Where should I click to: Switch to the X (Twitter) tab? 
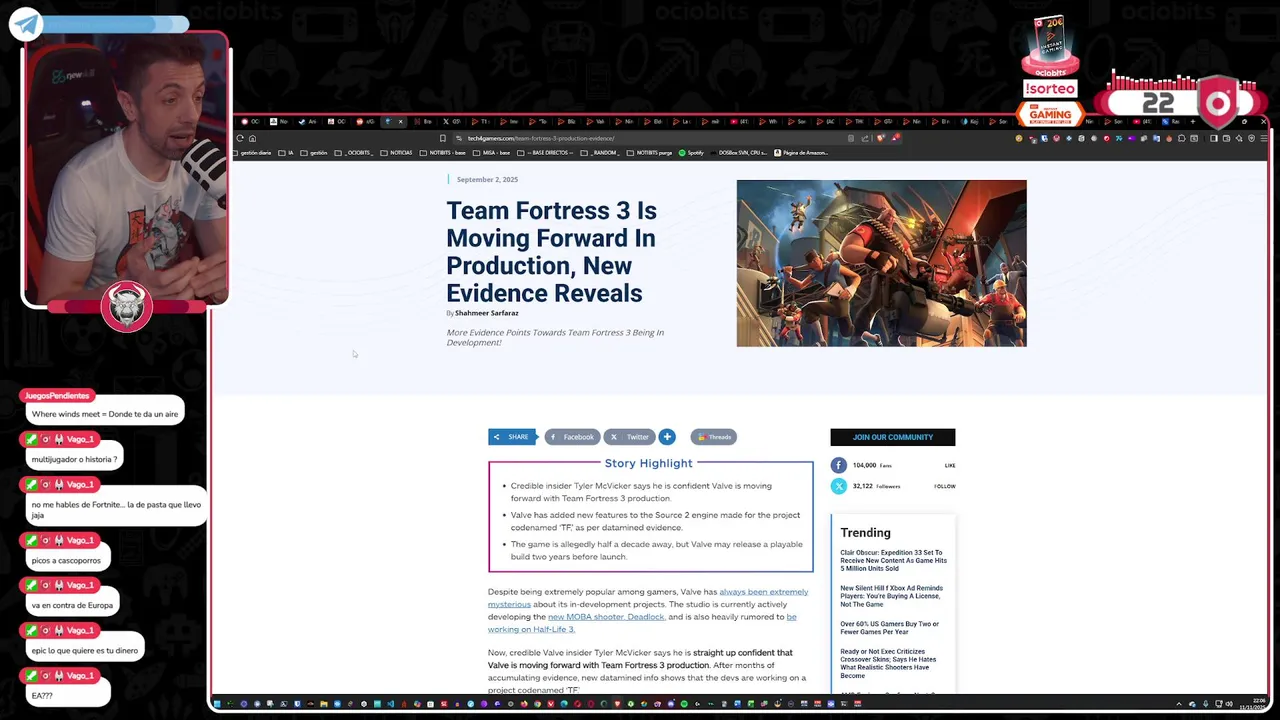[x=452, y=121]
